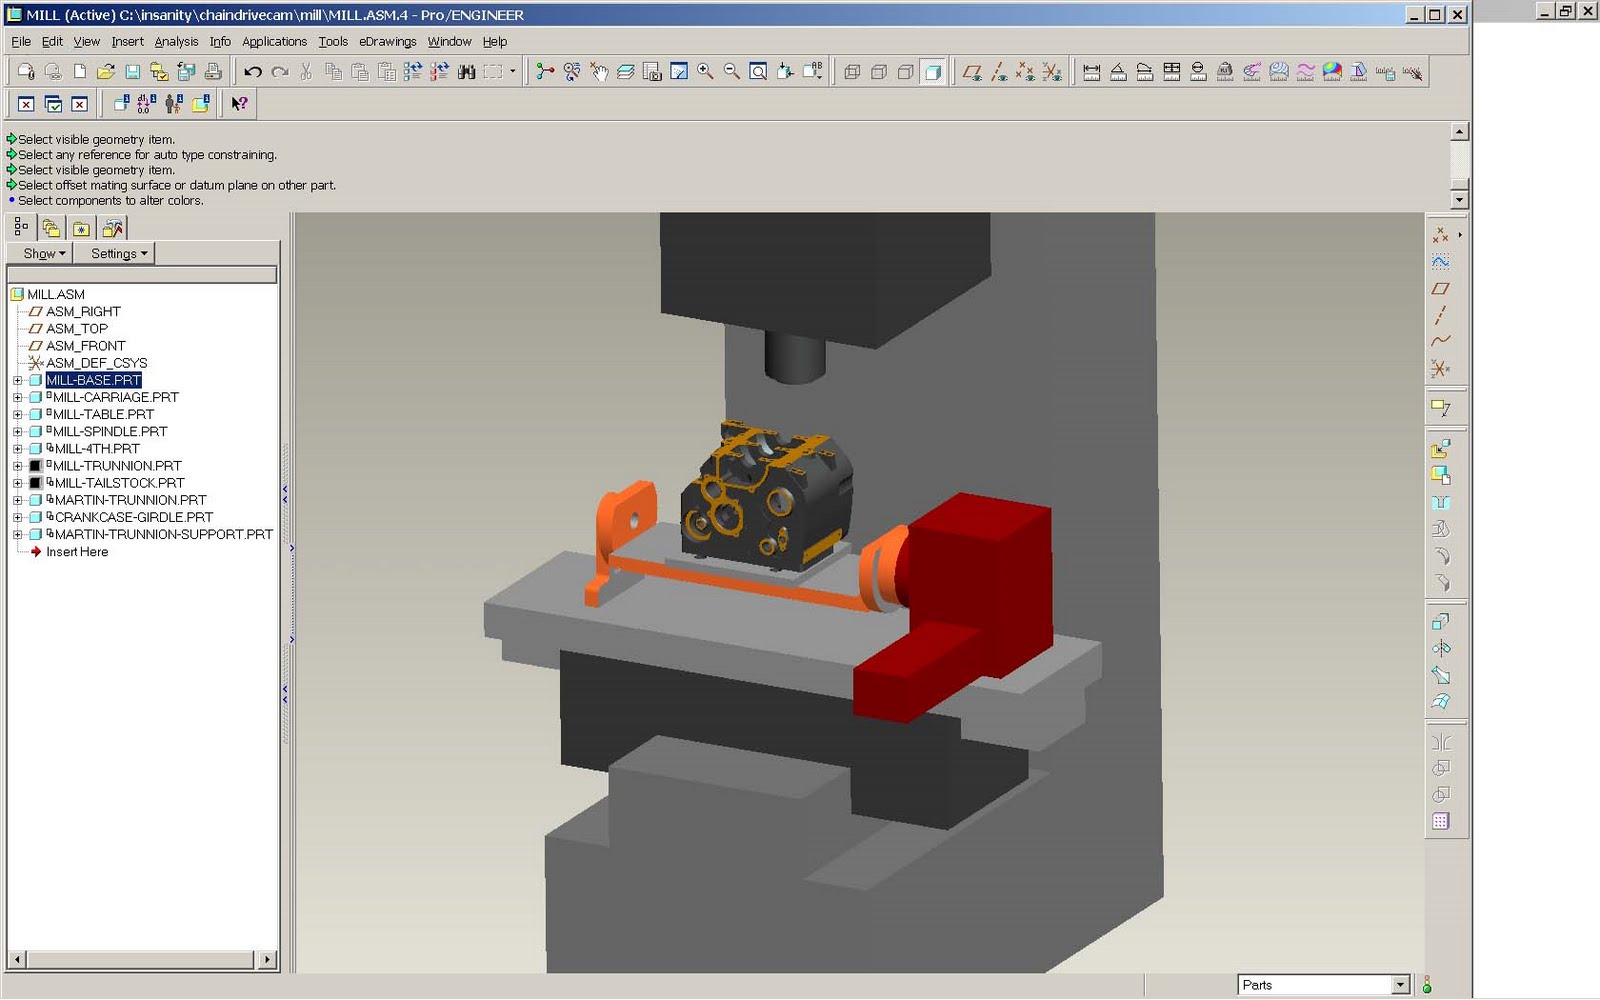Screen dimensions: 1600x1000
Task: Click the Distance measure ruler icon
Action: tap(1092, 72)
